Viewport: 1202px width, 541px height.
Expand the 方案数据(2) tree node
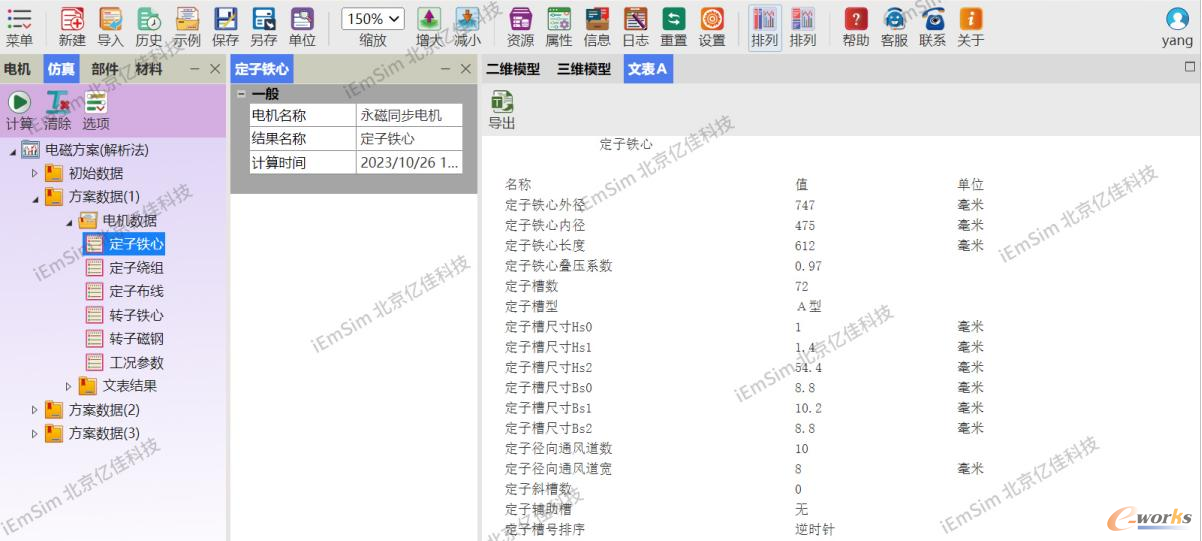(x=35, y=409)
